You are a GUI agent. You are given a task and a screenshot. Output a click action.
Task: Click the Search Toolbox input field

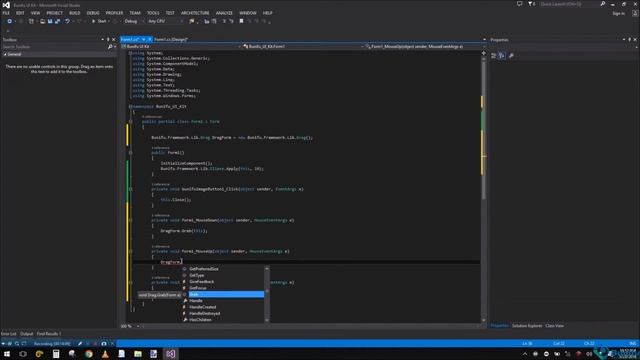(x=54, y=47)
